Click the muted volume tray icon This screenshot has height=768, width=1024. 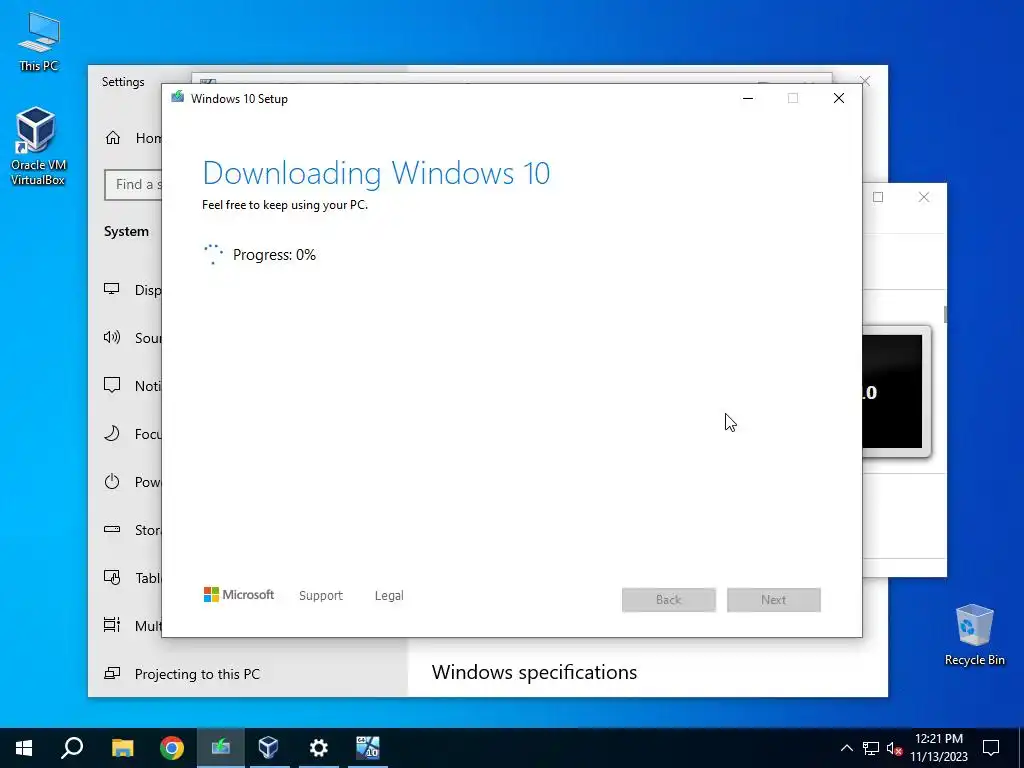[x=894, y=748]
